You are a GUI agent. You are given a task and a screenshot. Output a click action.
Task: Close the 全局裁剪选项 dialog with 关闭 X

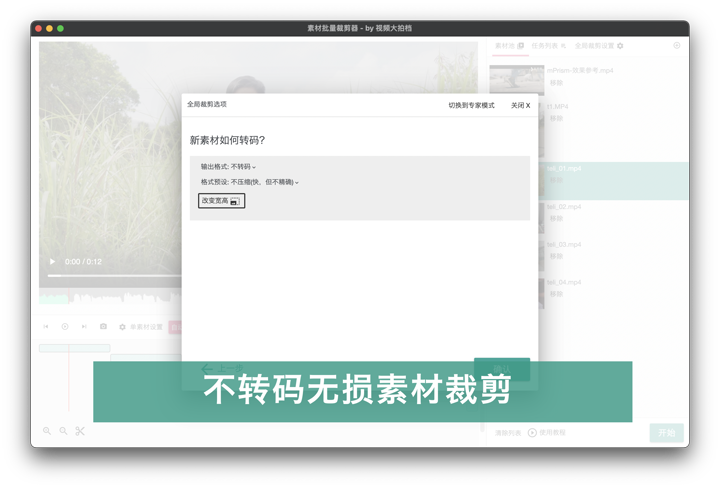(x=520, y=105)
